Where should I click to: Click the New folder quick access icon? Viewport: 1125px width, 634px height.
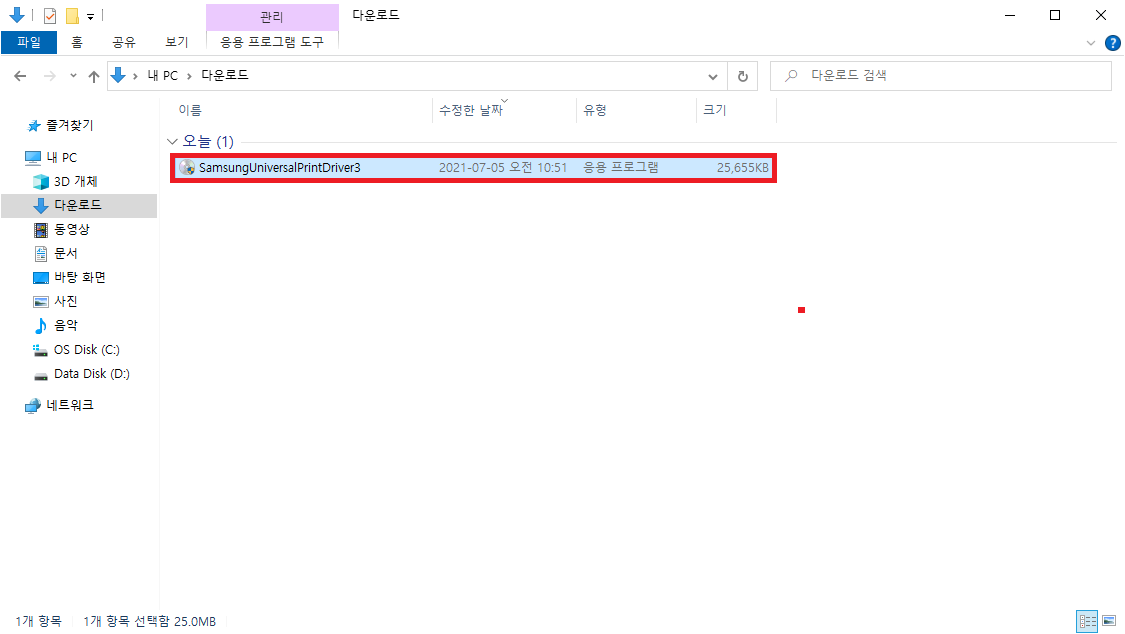(72, 15)
